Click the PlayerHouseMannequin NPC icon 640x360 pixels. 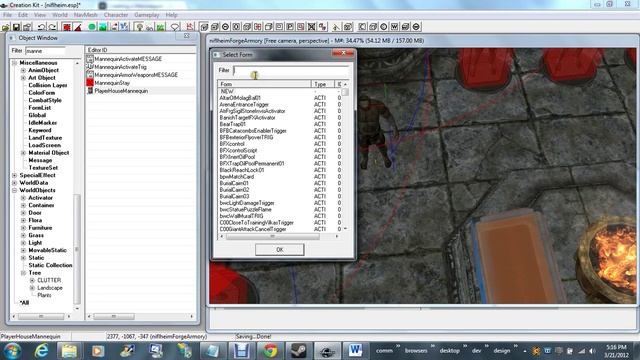click(90, 91)
